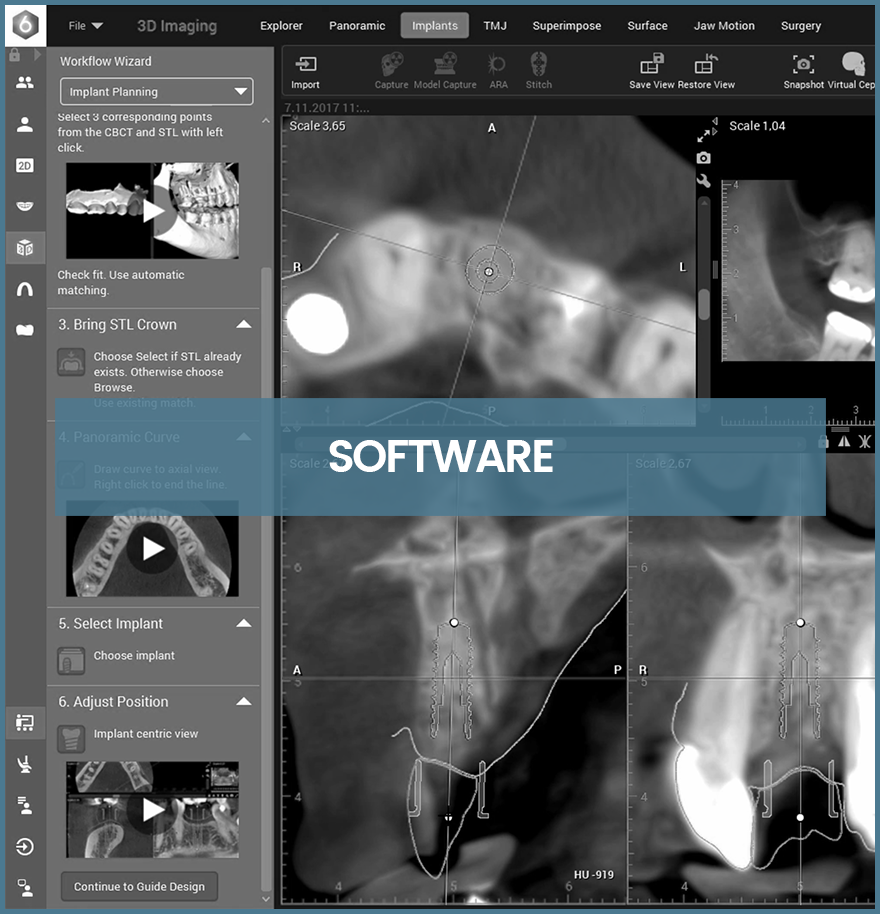The height and width of the screenshot is (914, 880).
Task: Click the person with screen icon at sidebar bottom
Action: coord(24,888)
